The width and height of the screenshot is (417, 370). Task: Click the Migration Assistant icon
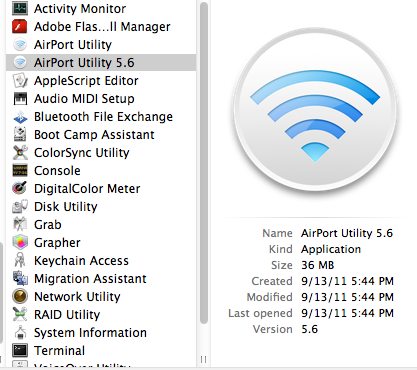coord(20,278)
